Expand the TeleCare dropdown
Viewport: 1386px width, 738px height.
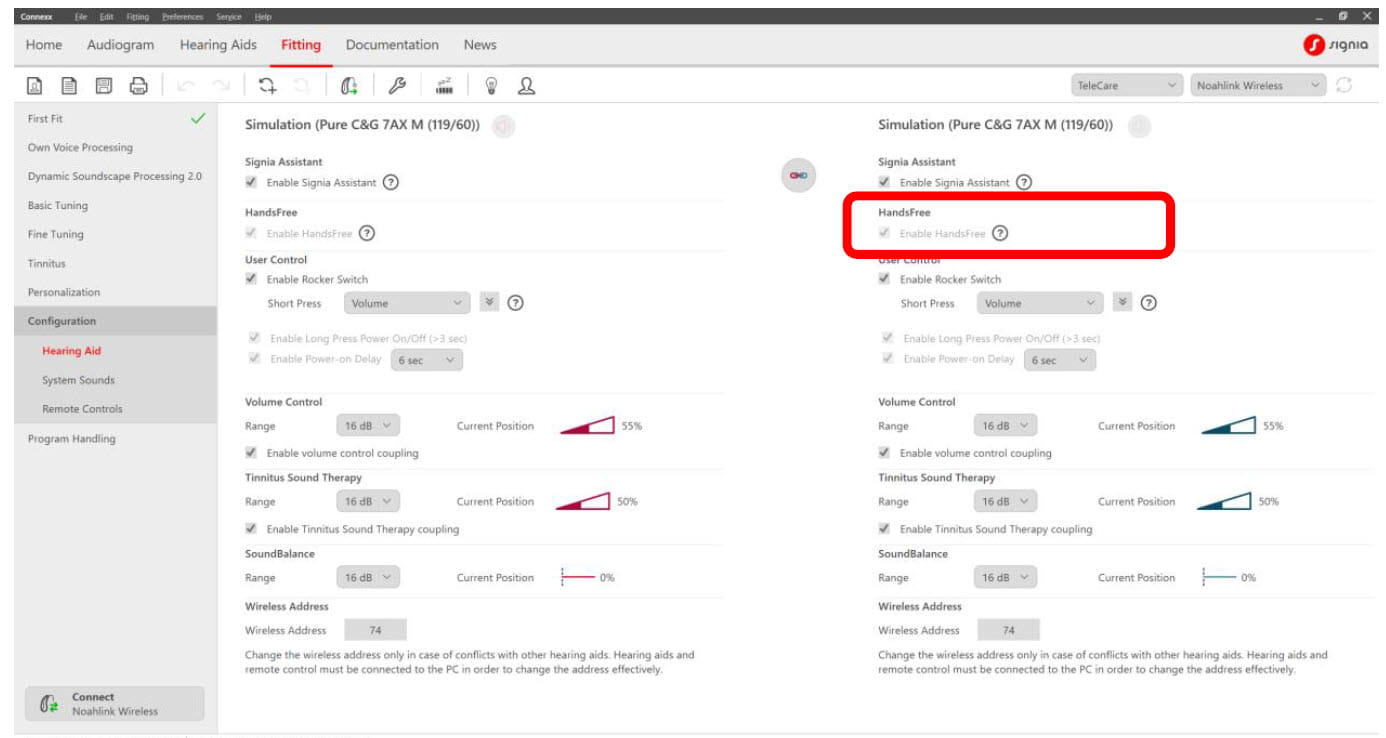[1127, 86]
